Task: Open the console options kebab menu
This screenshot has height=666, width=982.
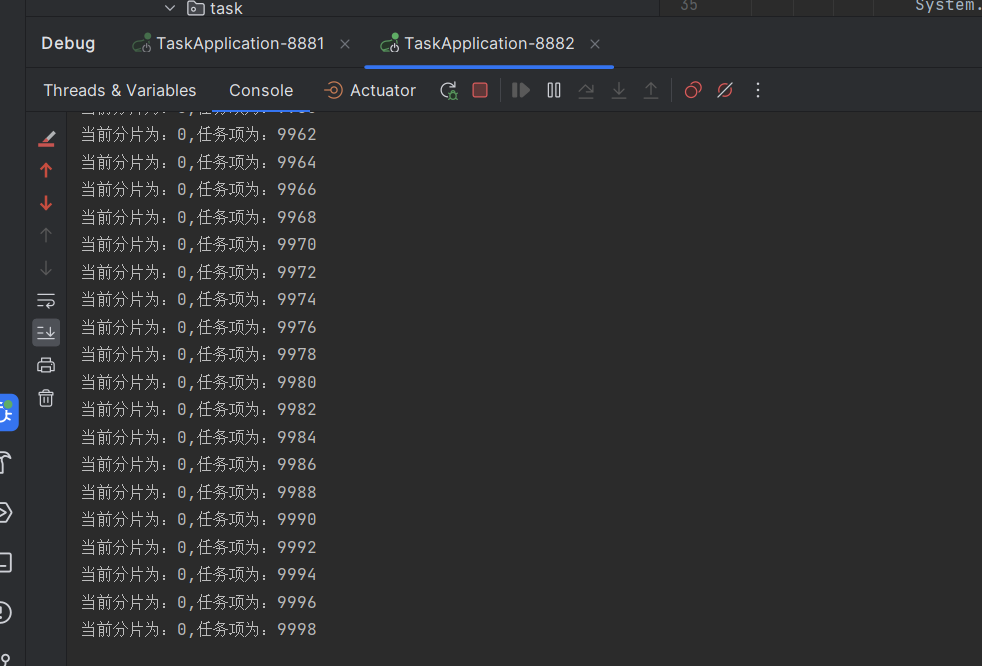Action: [758, 89]
